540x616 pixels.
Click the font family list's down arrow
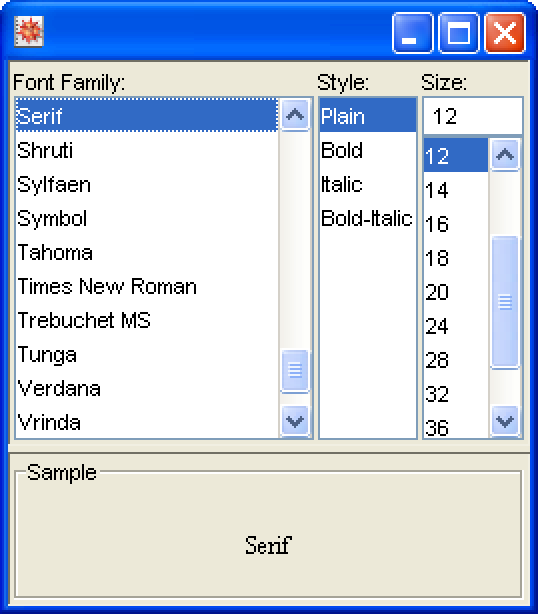coord(295,421)
